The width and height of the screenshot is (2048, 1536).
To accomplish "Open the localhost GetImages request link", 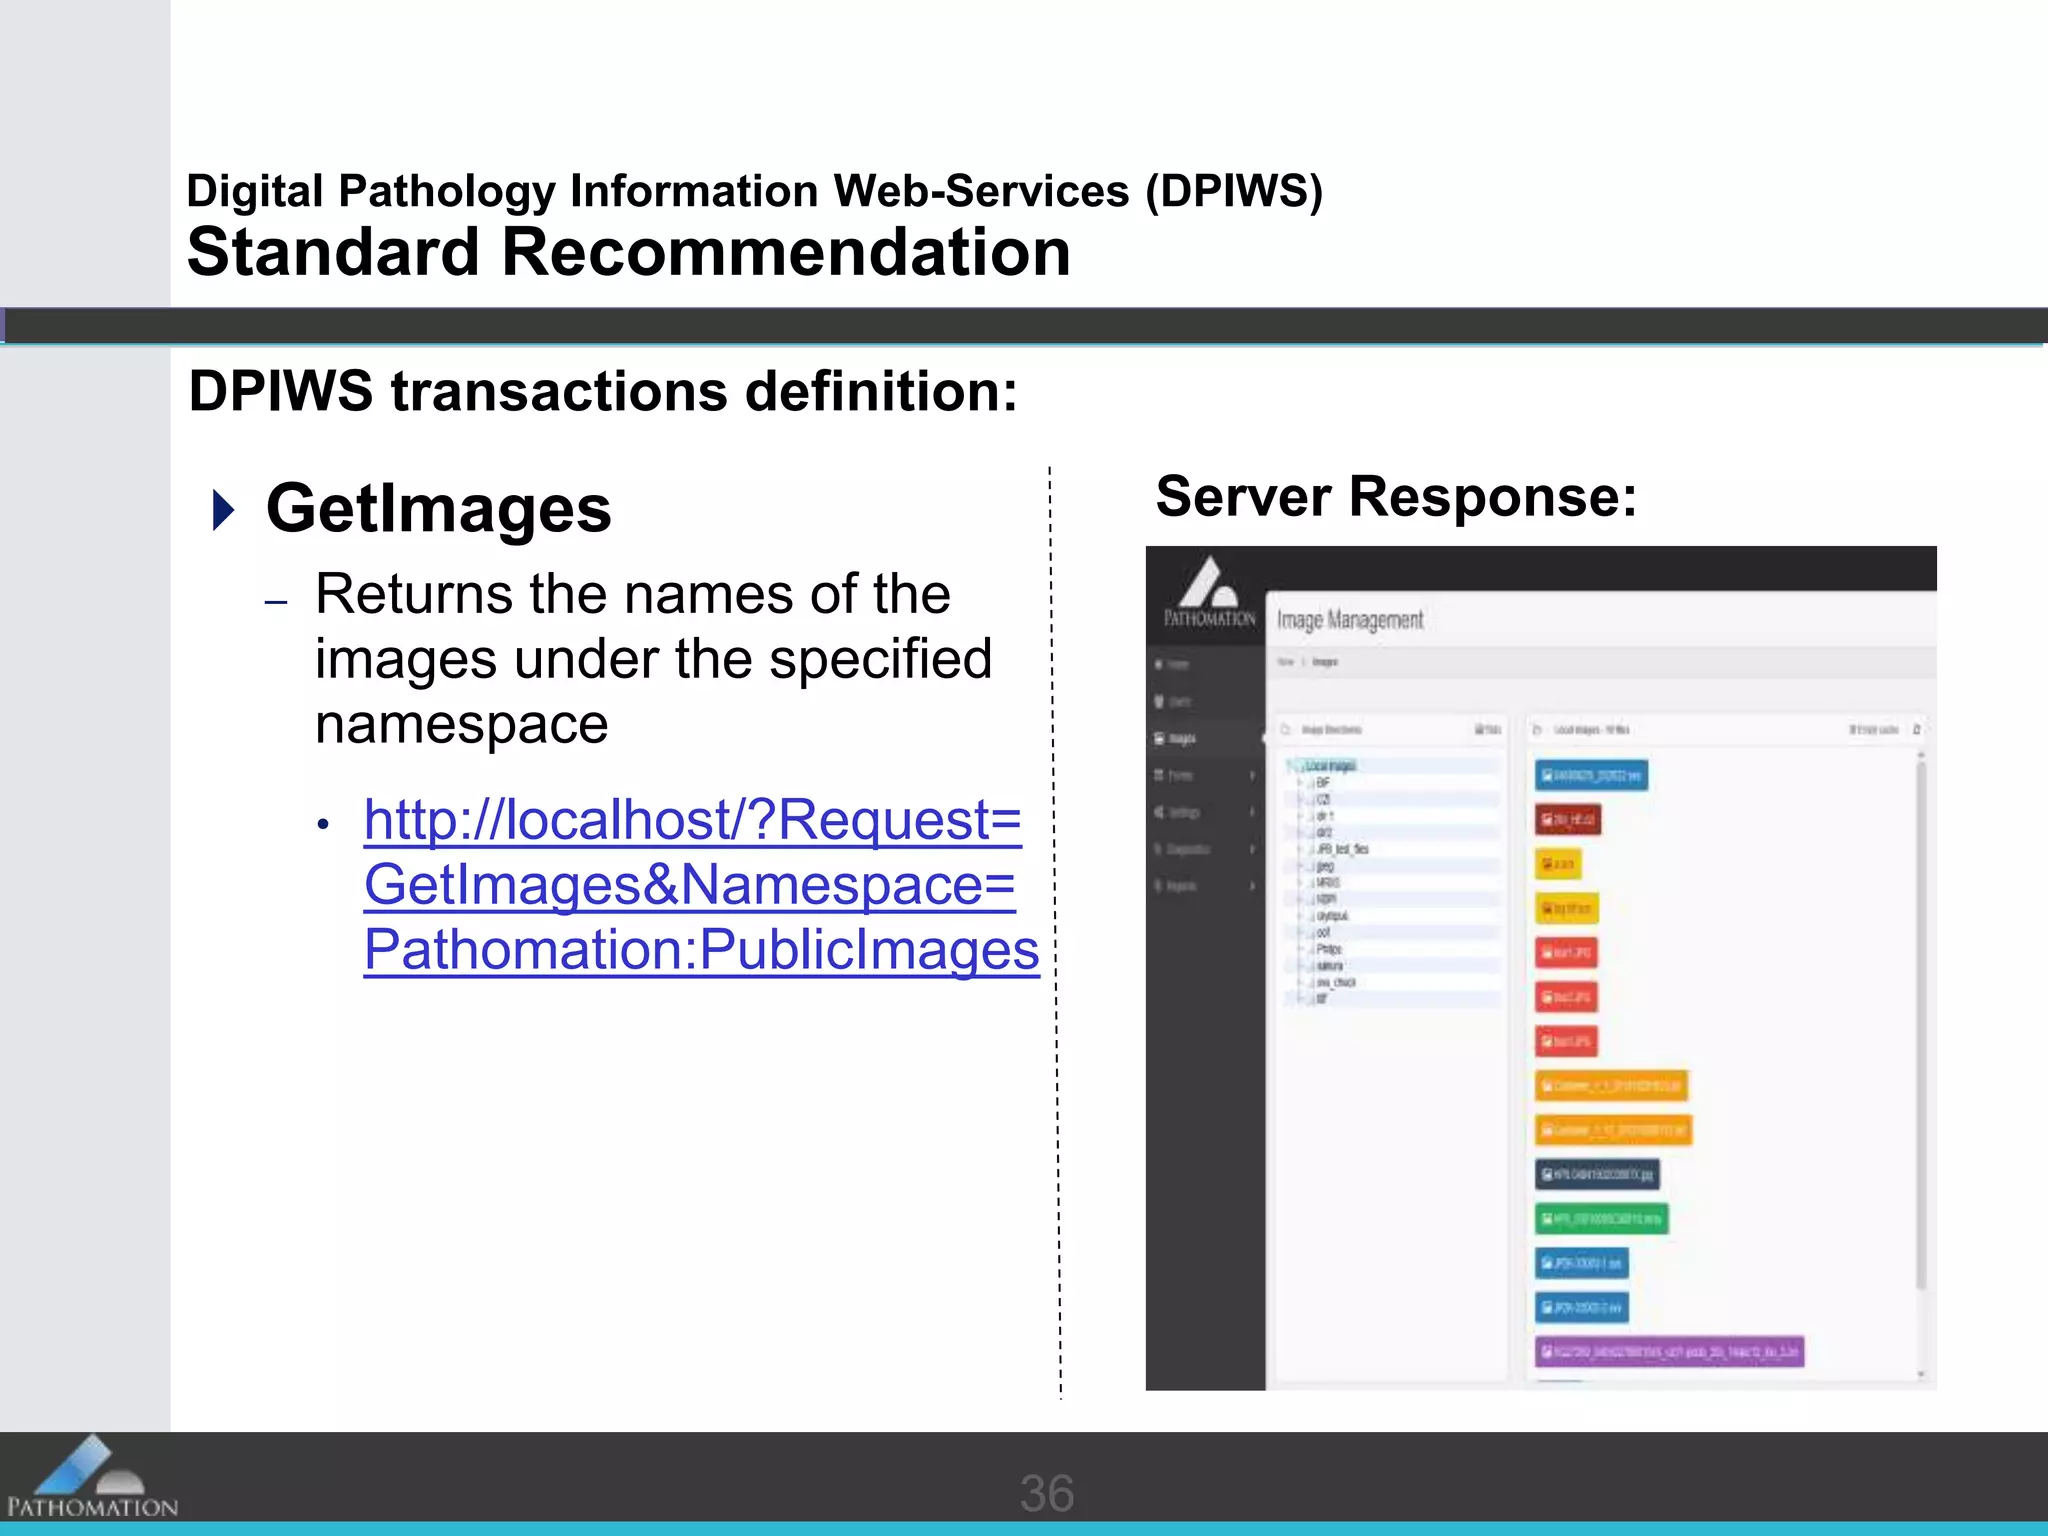I will point(701,885).
